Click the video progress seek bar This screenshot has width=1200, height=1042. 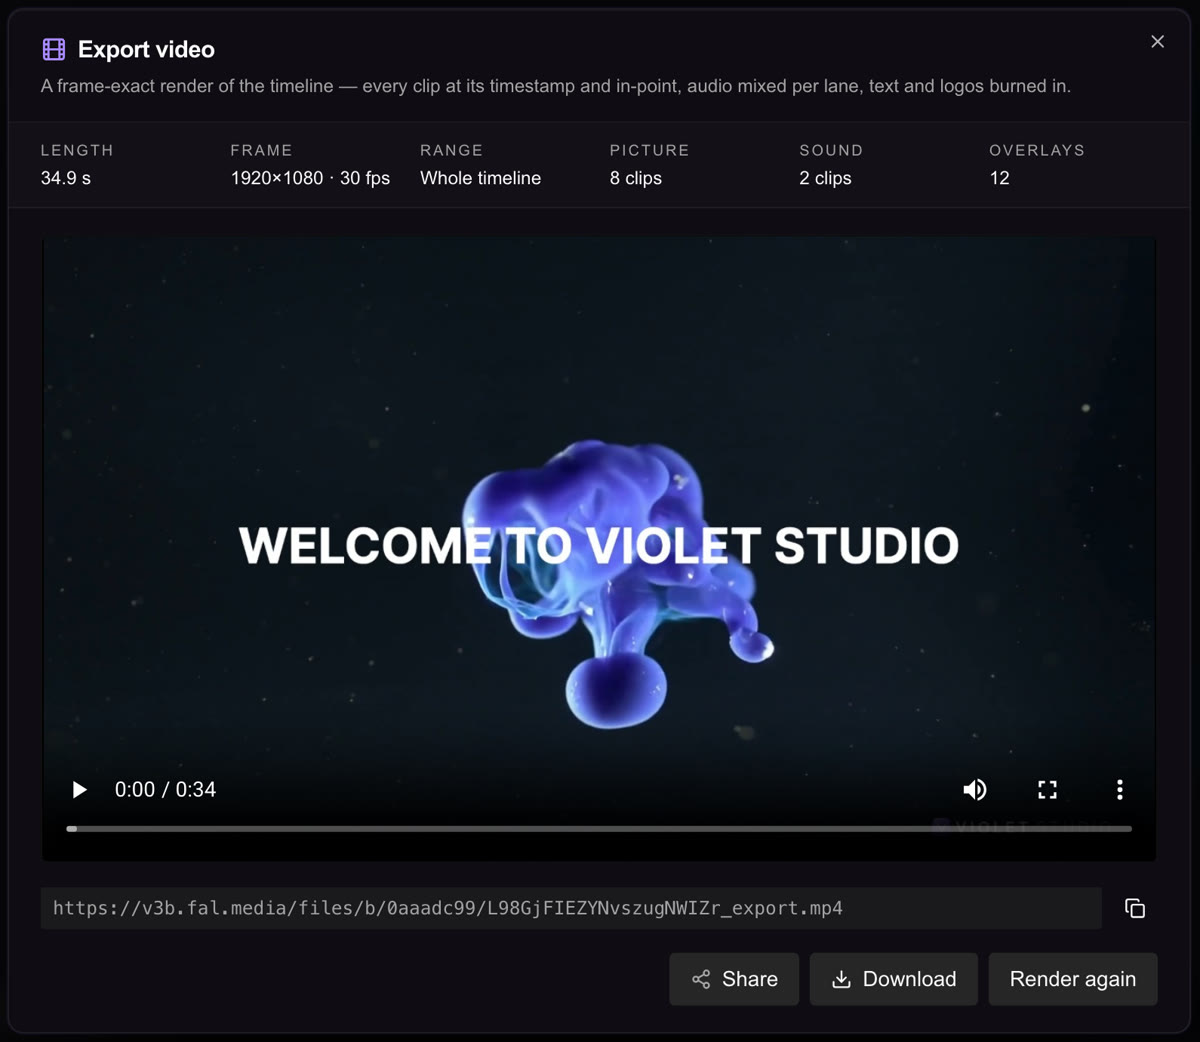[x=599, y=828]
